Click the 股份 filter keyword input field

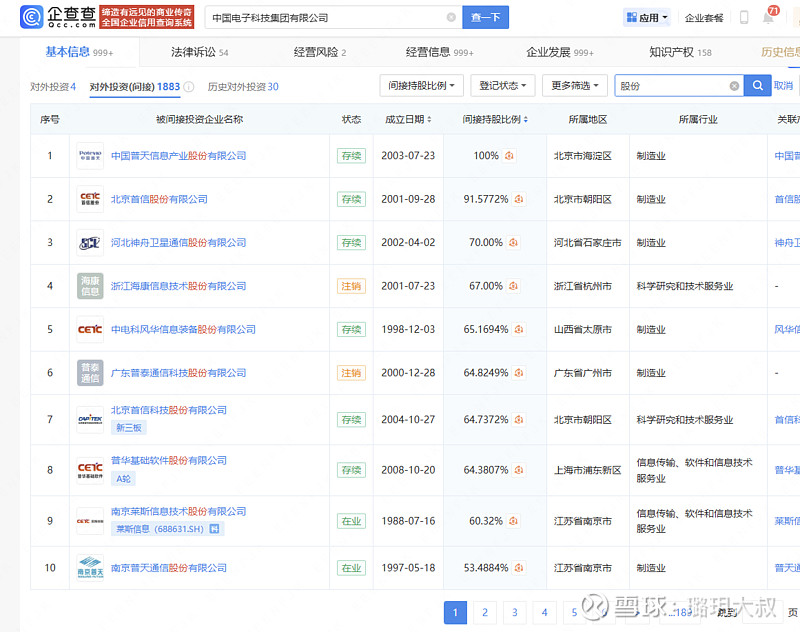pyautogui.click(x=670, y=86)
